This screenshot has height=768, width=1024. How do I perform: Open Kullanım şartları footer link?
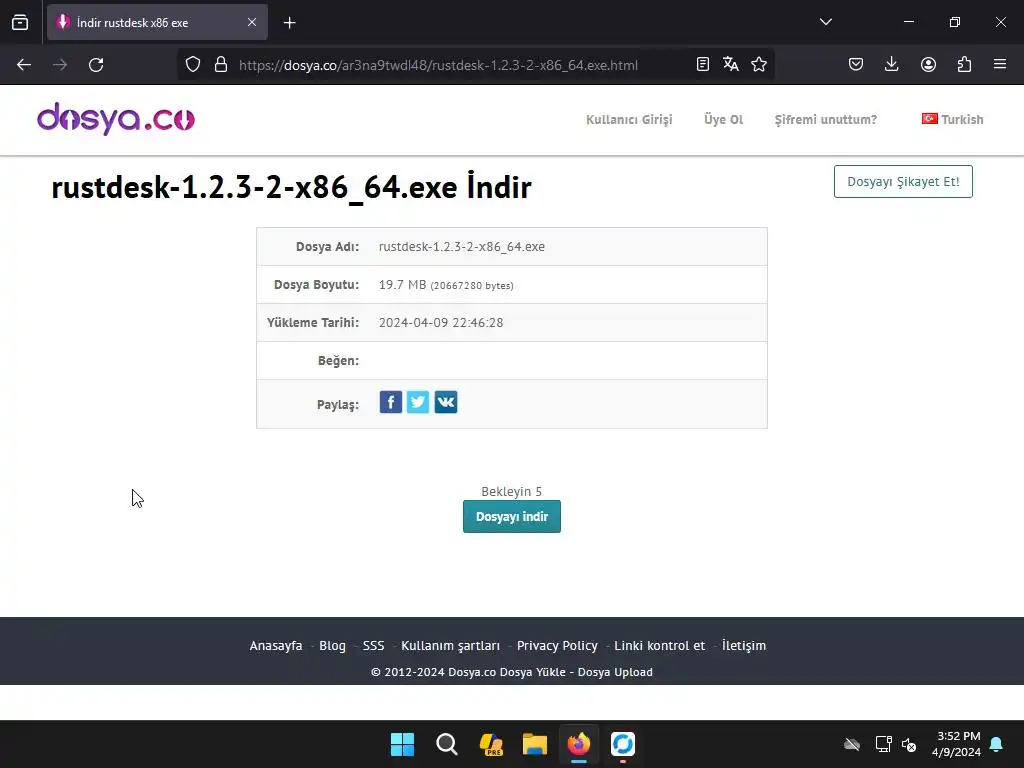451,645
